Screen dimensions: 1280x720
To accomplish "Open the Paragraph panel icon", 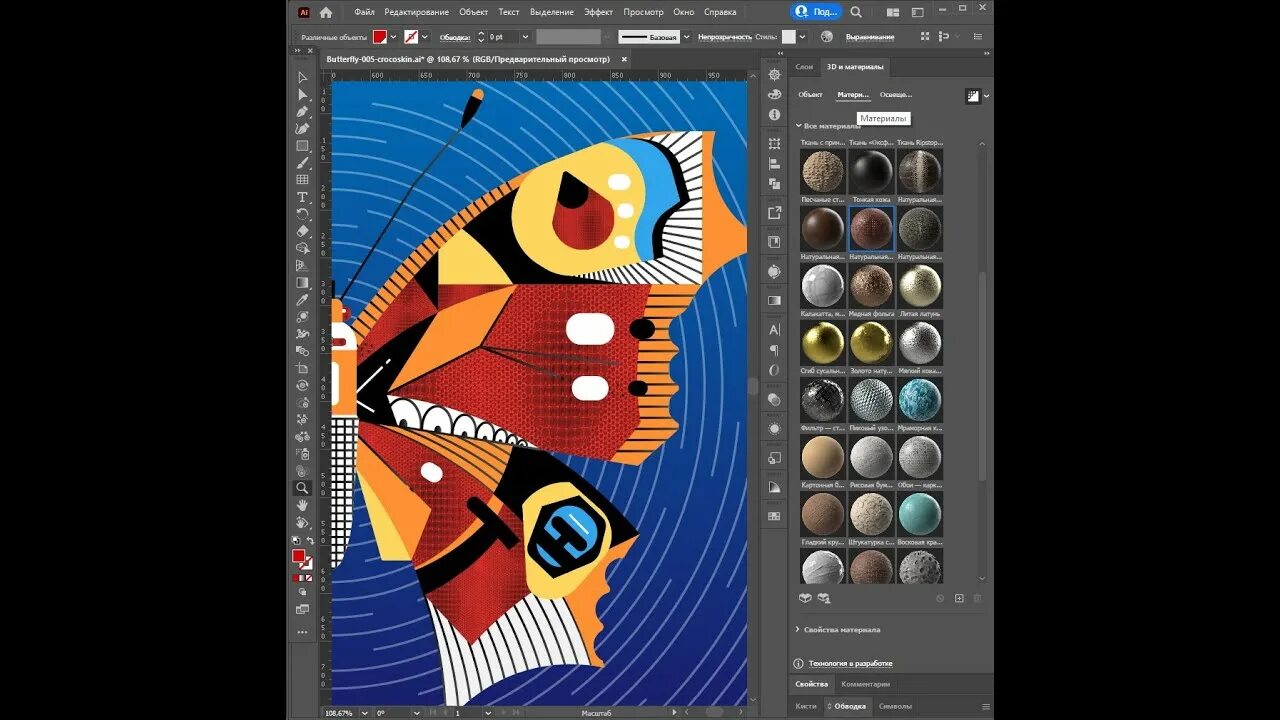I will (x=774, y=350).
